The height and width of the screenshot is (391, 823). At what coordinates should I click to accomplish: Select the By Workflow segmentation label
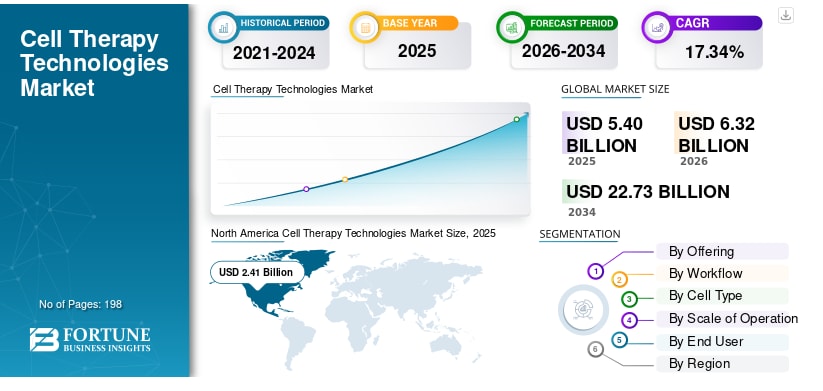(705, 273)
